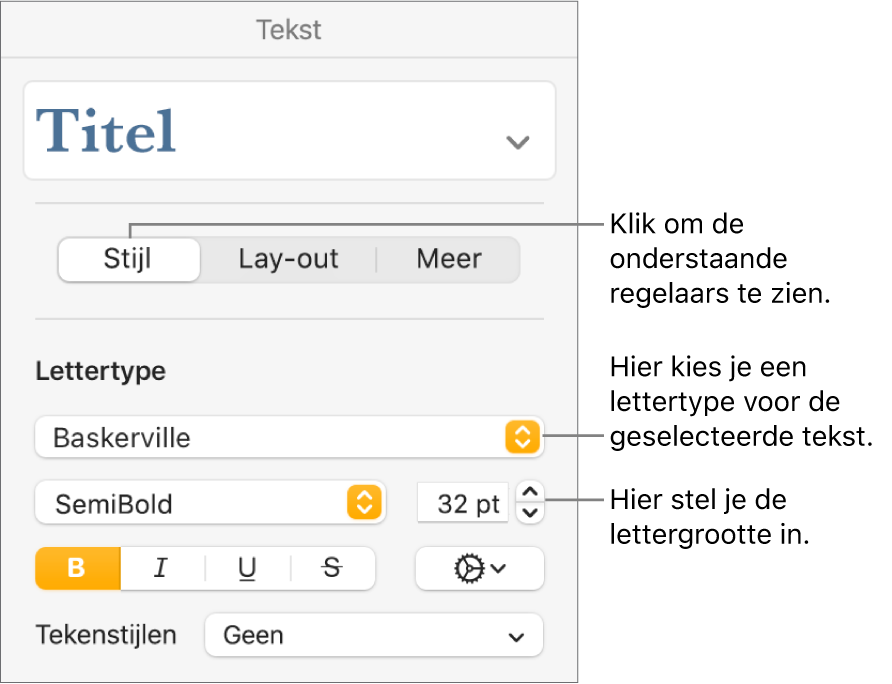Switch to the Meer tab
This screenshot has height=684, width=892.
pos(449,259)
